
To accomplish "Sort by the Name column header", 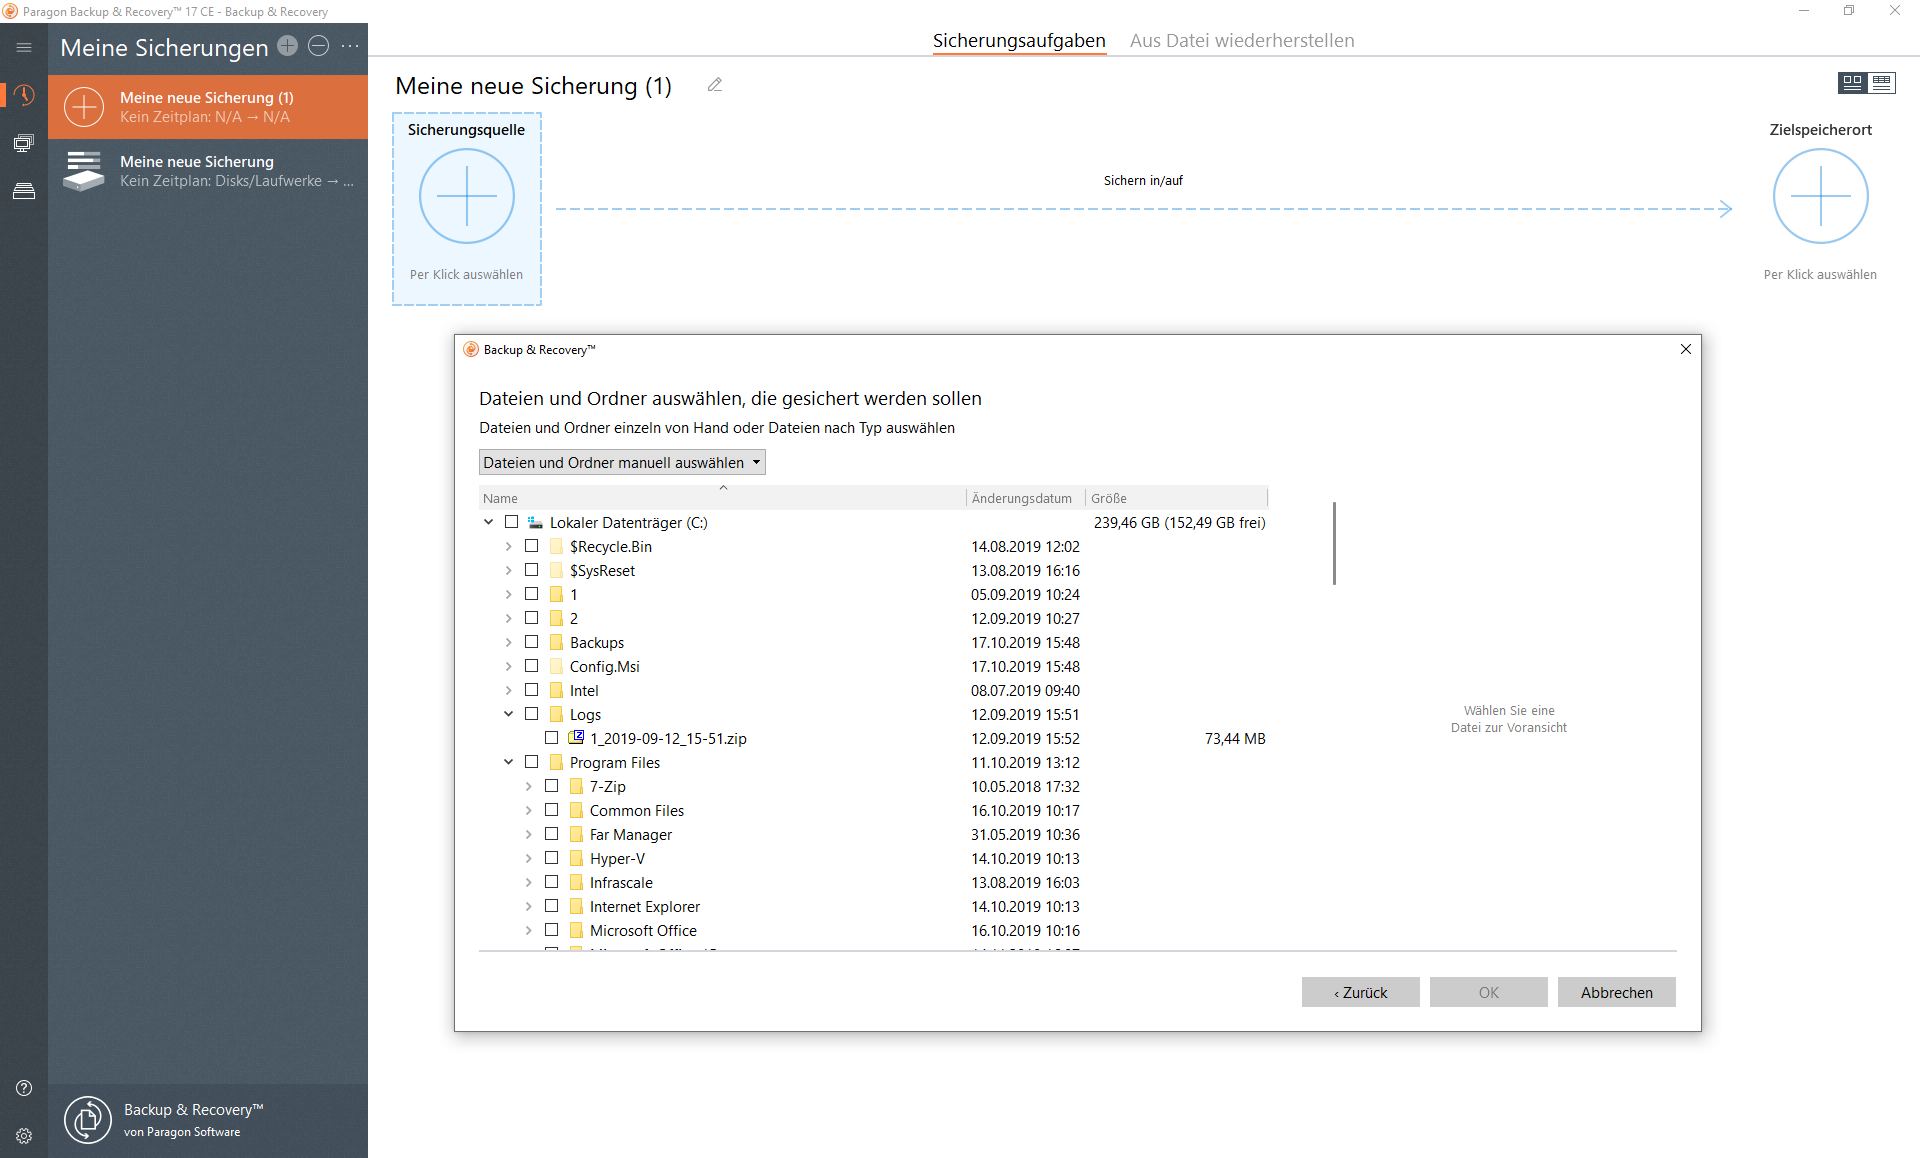I will [722, 498].
